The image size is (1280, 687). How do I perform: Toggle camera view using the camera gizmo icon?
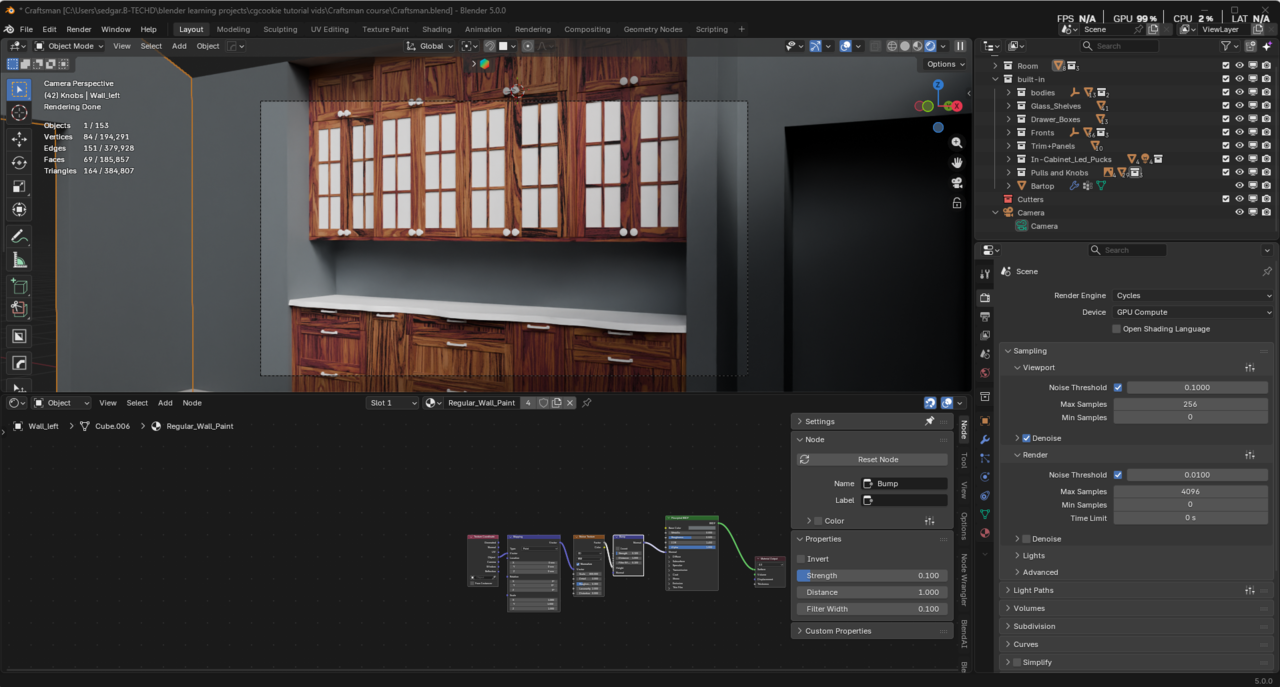[957, 183]
